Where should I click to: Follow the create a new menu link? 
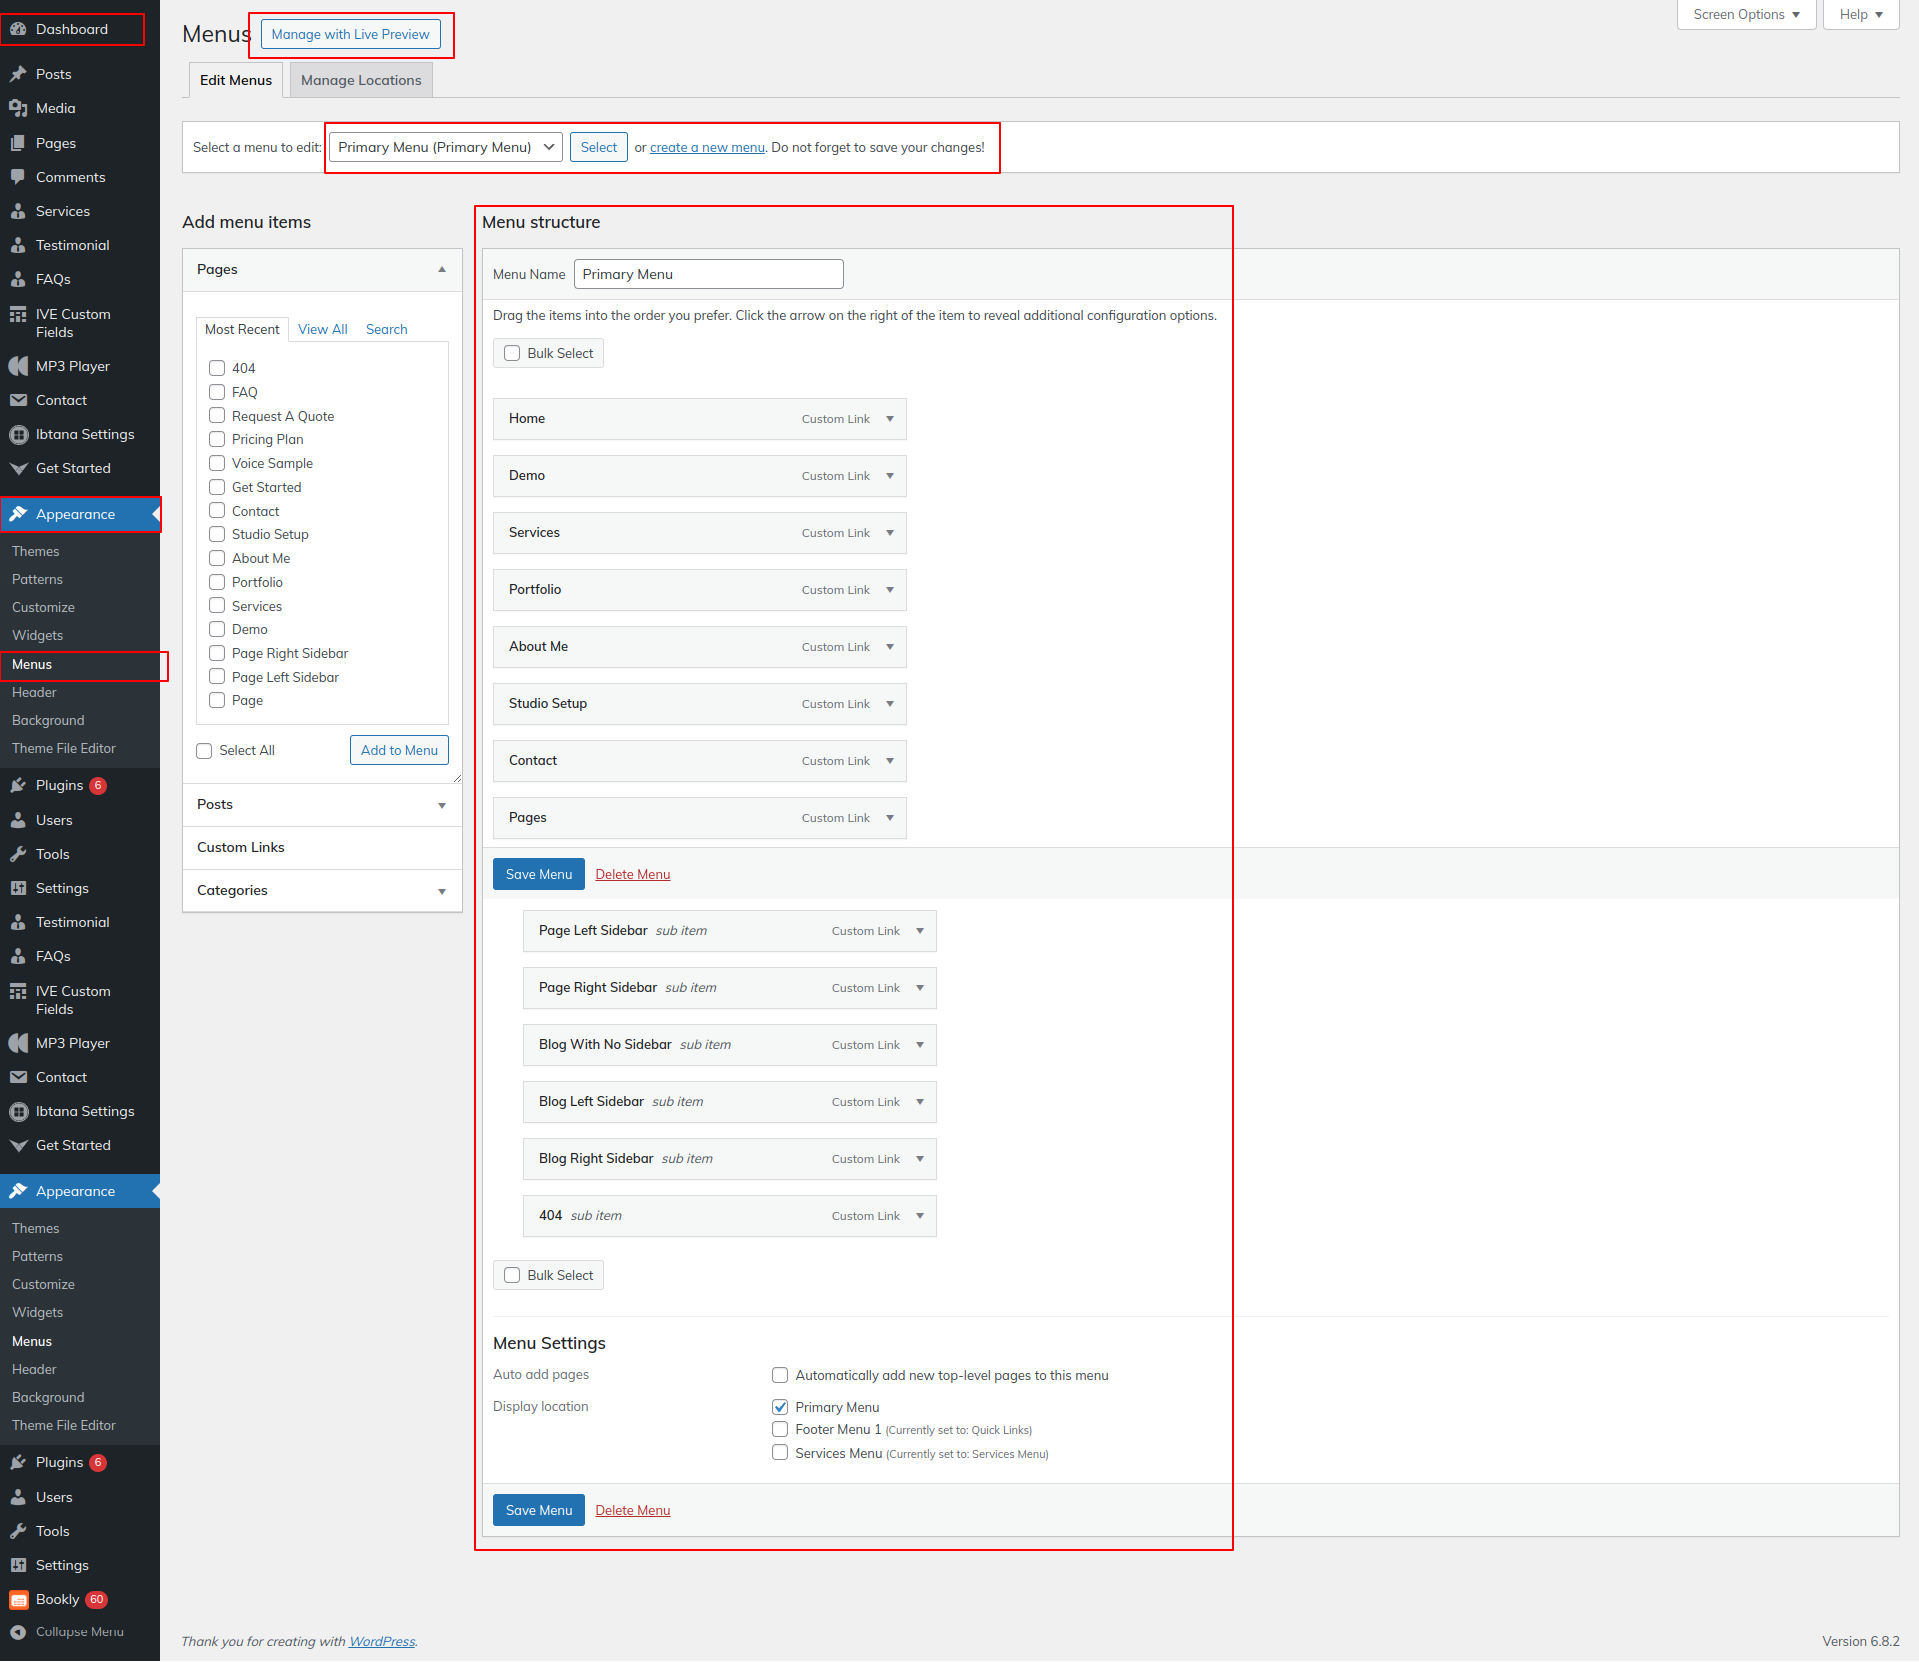point(707,147)
